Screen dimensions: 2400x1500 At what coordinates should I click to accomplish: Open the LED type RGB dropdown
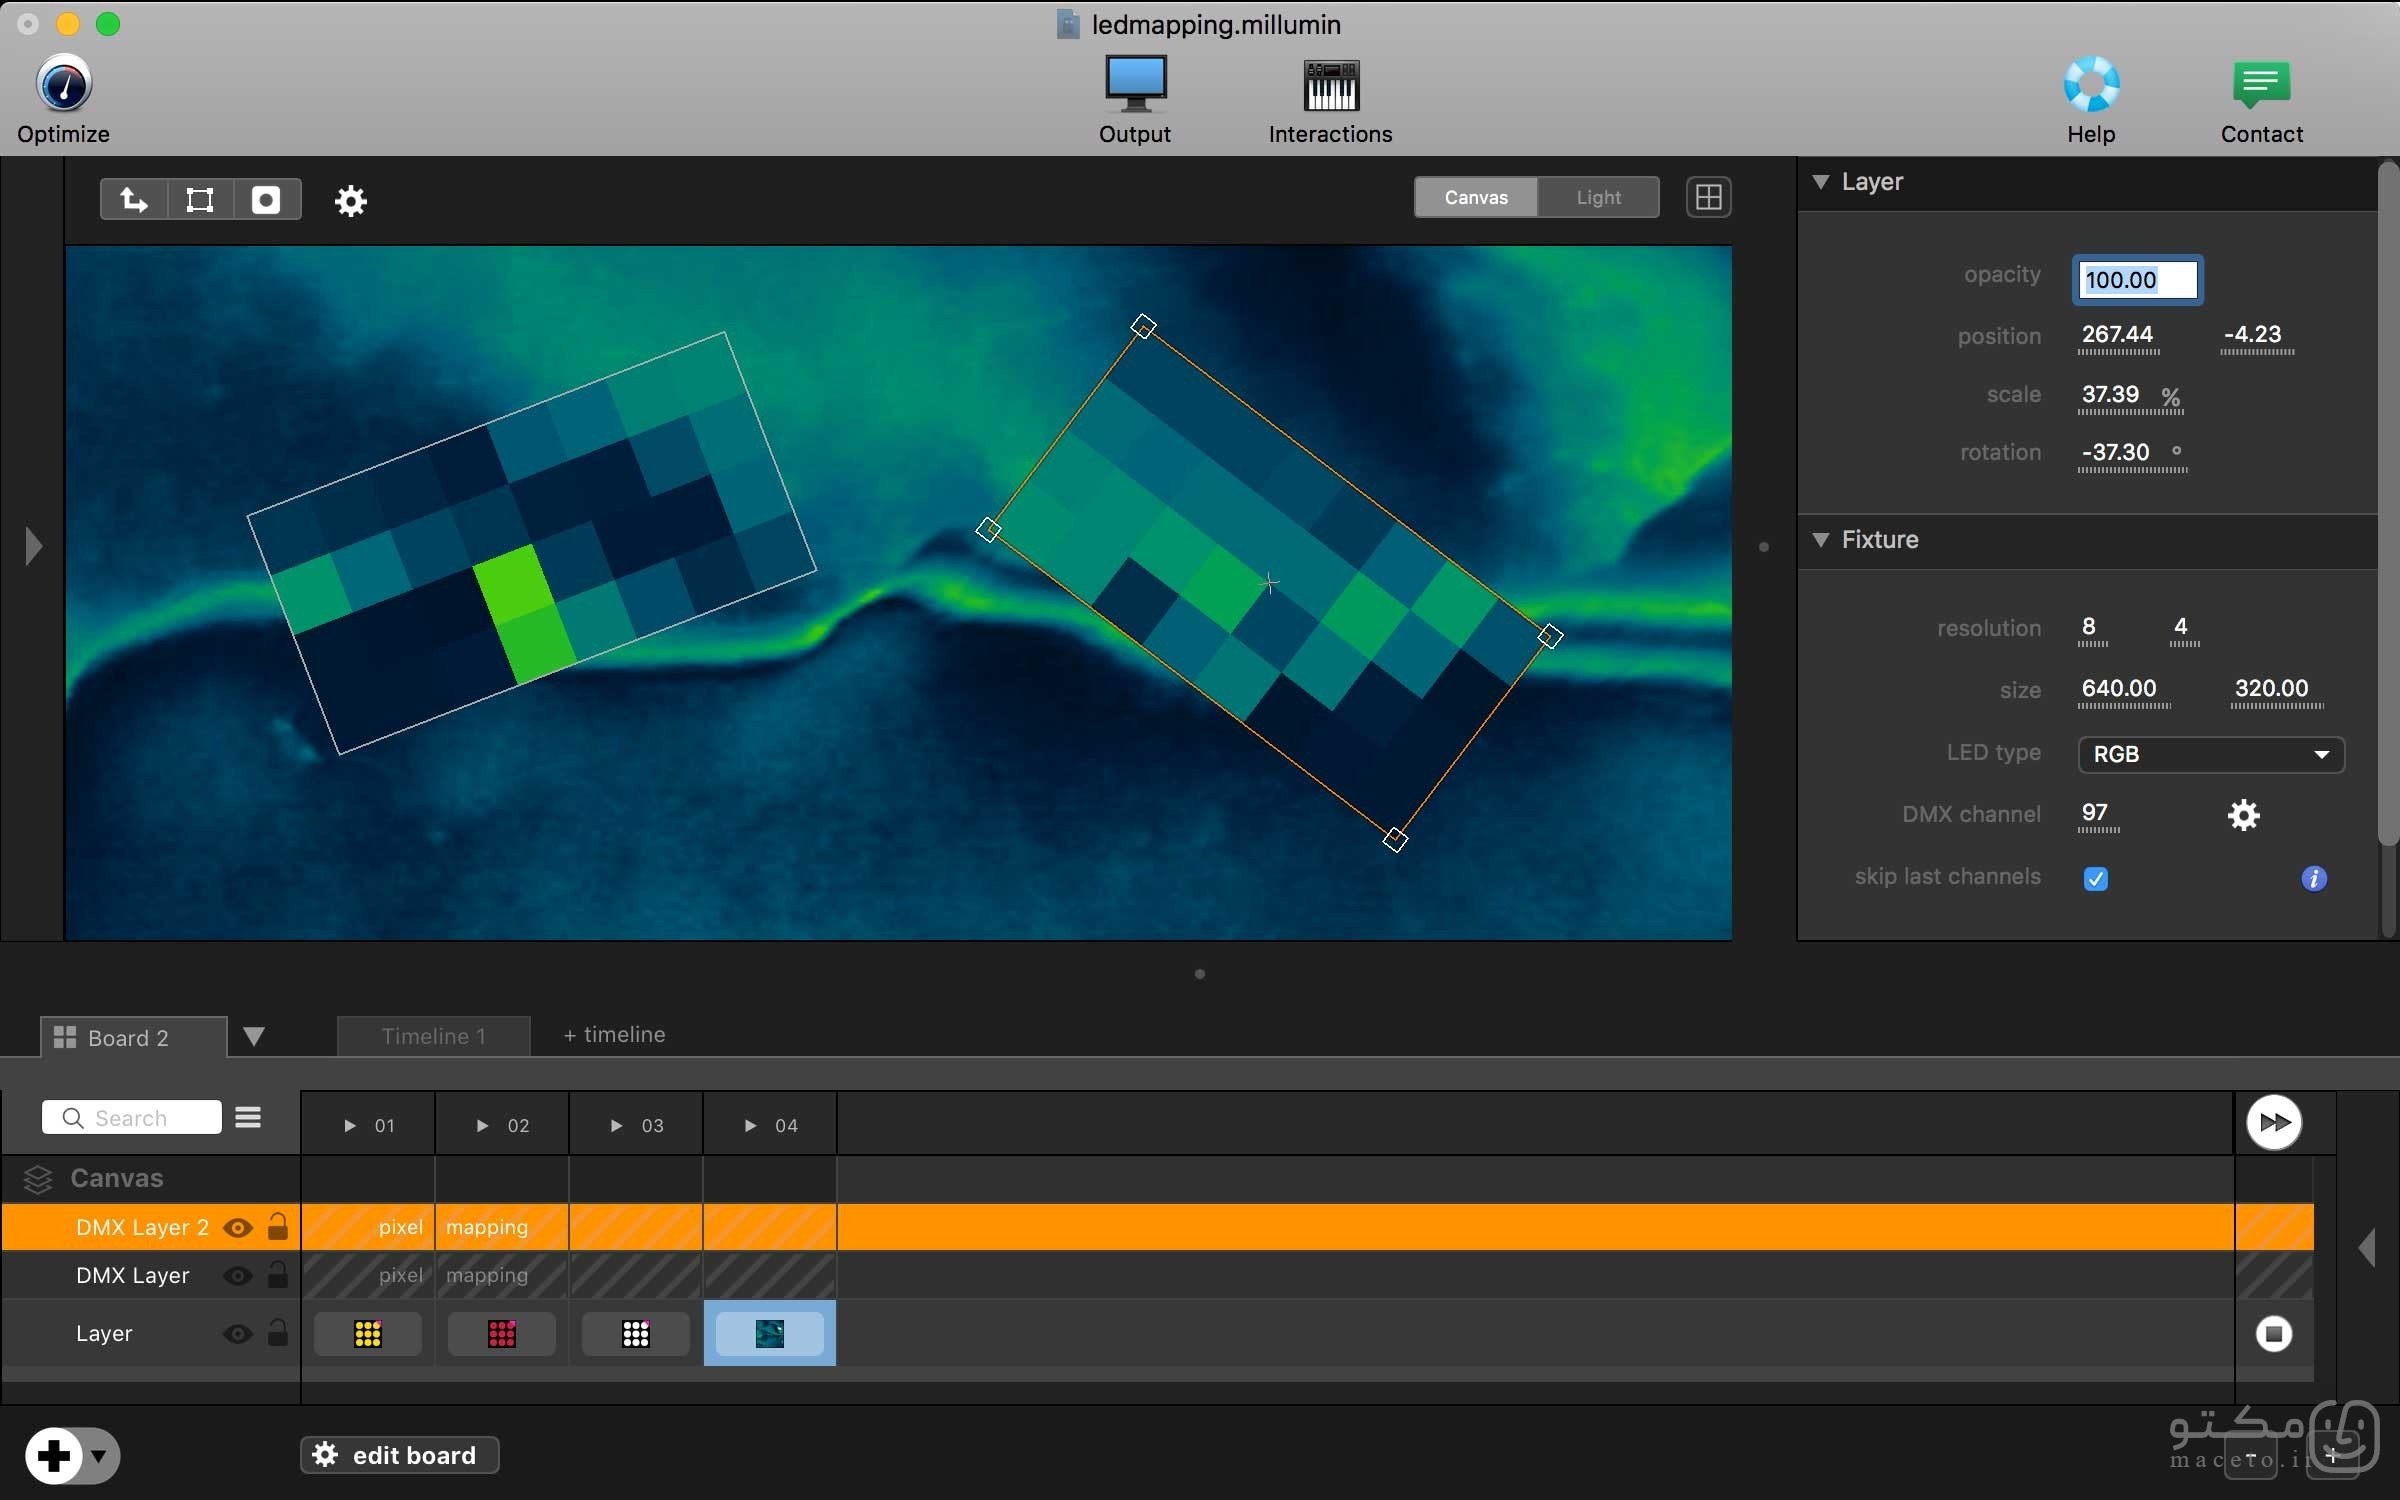[x=2211, y=754]
